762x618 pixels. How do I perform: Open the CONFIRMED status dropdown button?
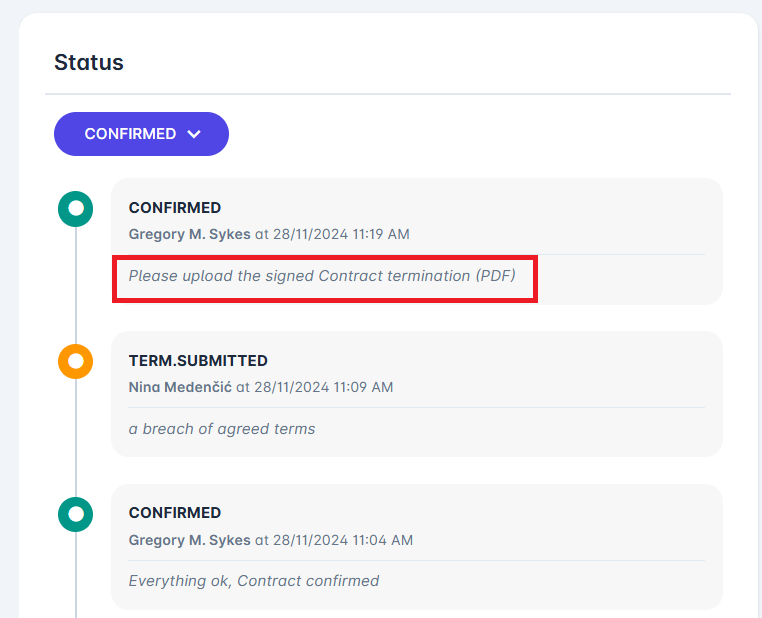(x=140, y=134)
